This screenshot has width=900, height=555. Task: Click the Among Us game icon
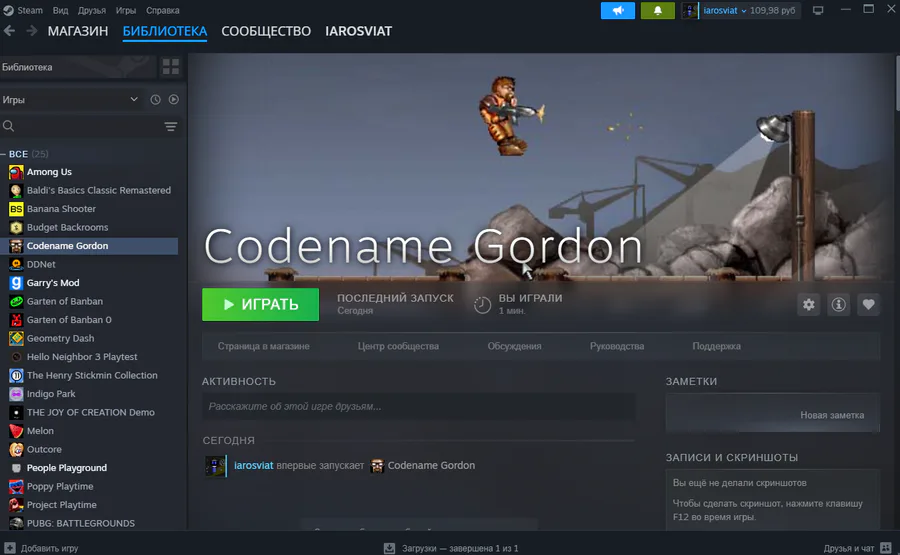[16, 172]
